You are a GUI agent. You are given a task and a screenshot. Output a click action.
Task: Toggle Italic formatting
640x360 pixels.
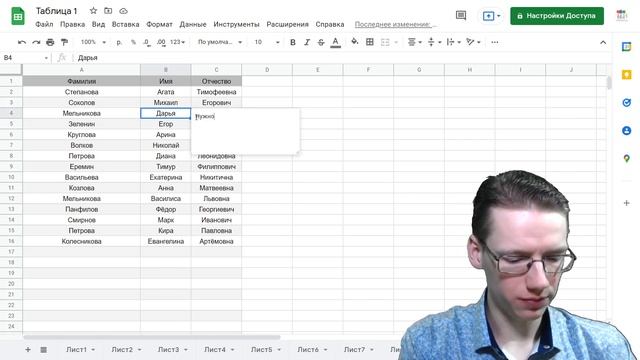pyautogui.click(x=307, y=42)
